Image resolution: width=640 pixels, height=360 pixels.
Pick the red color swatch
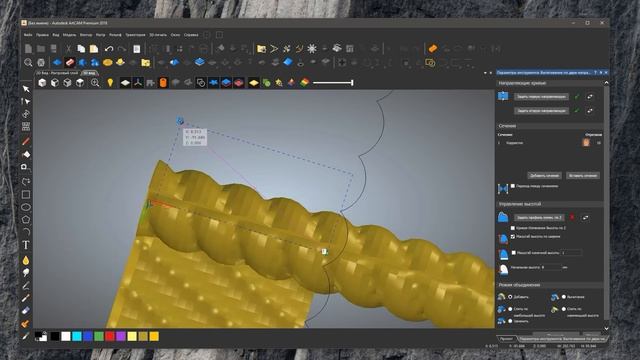click(x=110, y=336)
